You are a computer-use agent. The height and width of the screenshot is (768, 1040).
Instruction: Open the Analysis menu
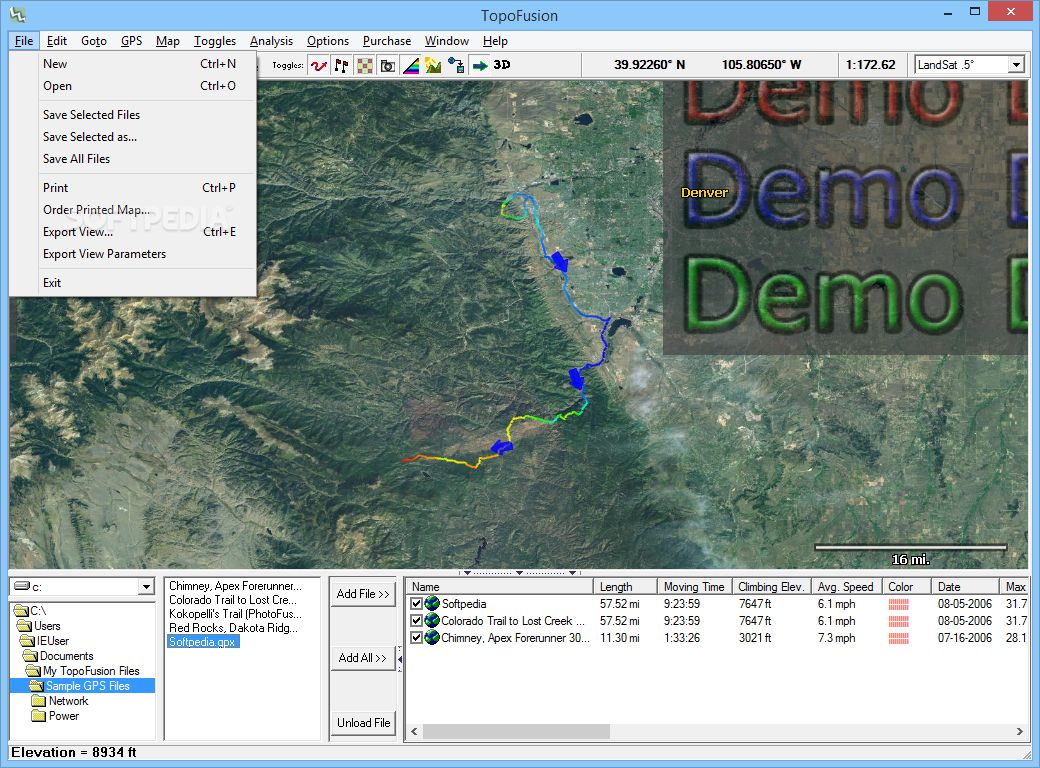pos(271,41)
